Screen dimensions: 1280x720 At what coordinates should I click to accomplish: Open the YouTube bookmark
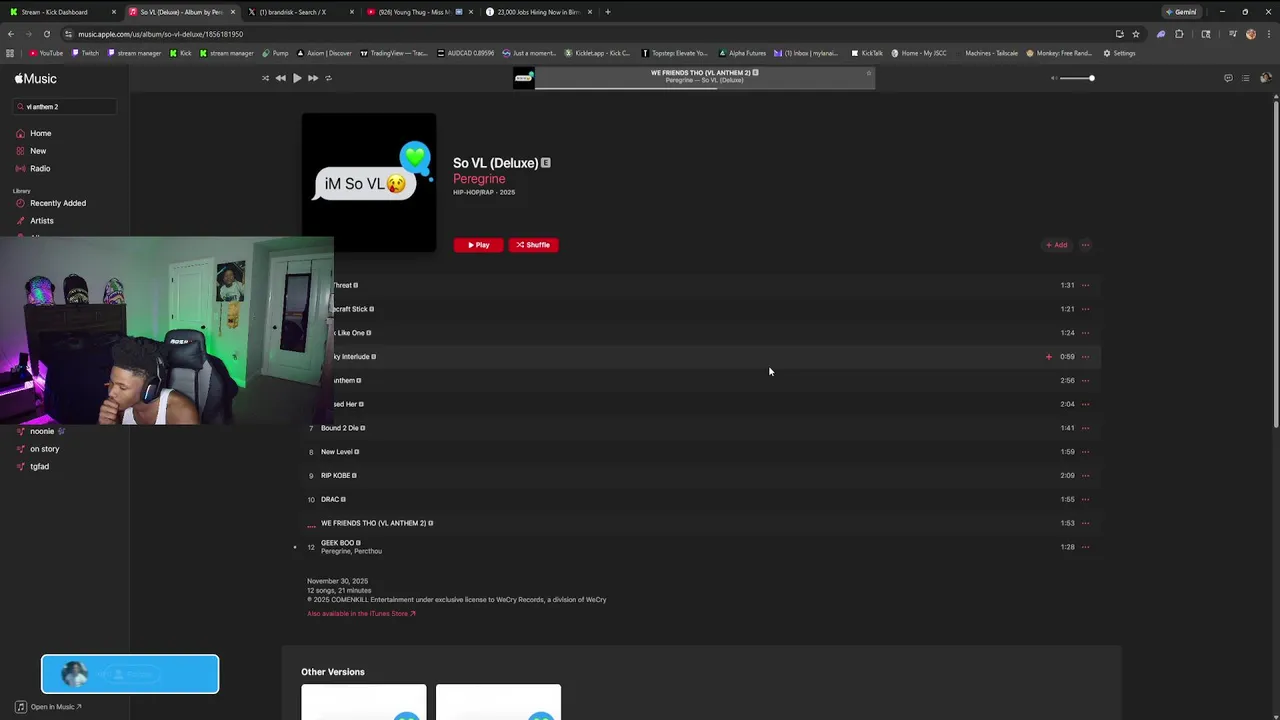pyautogui.click(x=46, y=53)
